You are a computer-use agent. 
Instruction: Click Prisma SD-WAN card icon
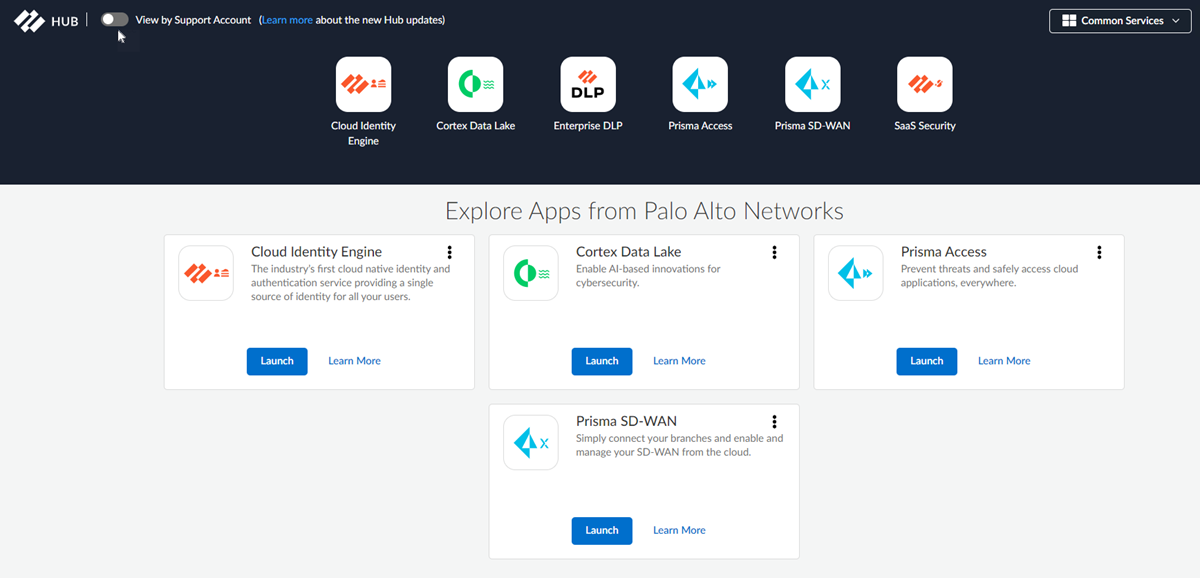pyautogui.click(x=531, y=442)
